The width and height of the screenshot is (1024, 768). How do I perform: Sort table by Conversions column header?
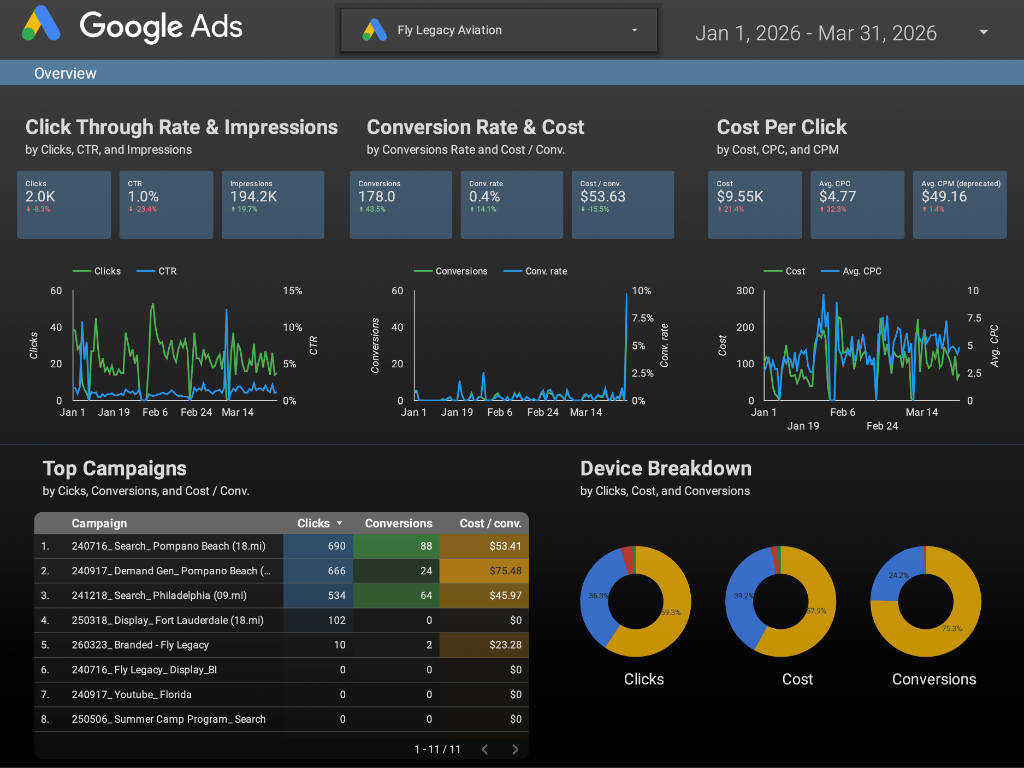(398, 523)
